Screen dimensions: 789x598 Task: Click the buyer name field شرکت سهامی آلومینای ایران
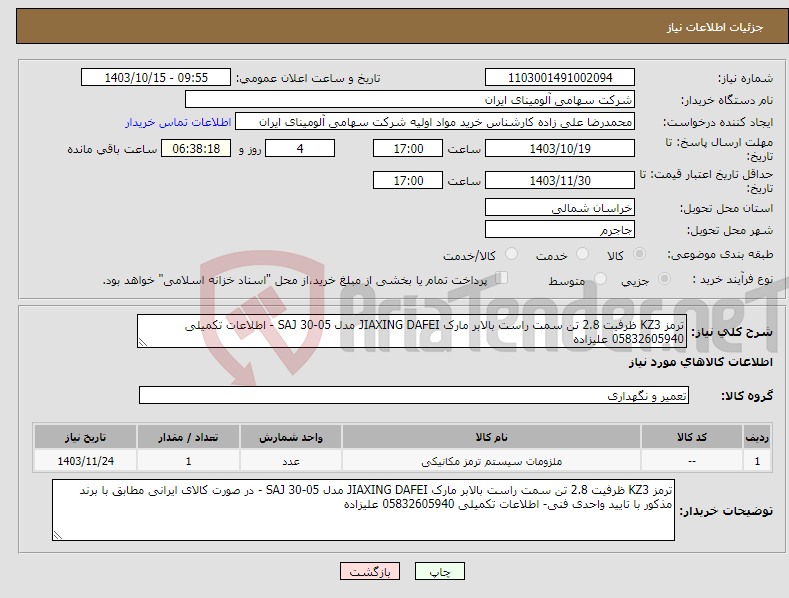click(x=410, y=99)
